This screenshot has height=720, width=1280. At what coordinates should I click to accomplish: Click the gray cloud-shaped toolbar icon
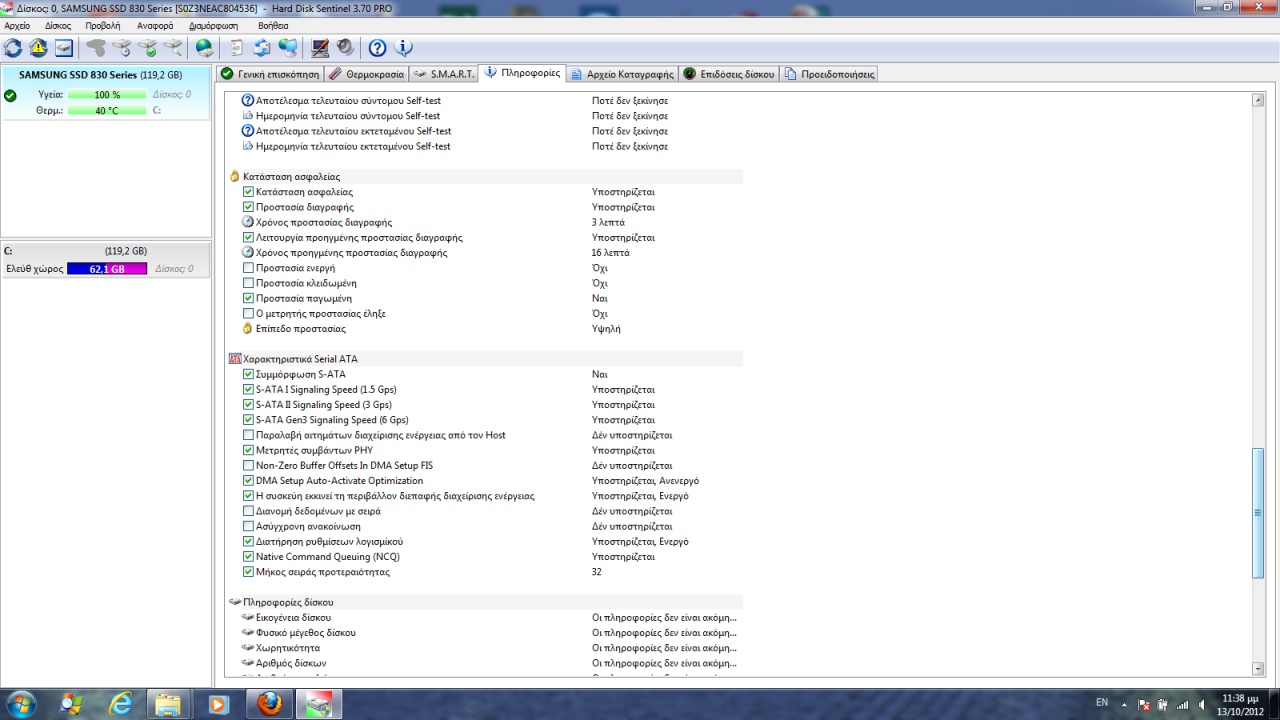(x=96, y=48)
